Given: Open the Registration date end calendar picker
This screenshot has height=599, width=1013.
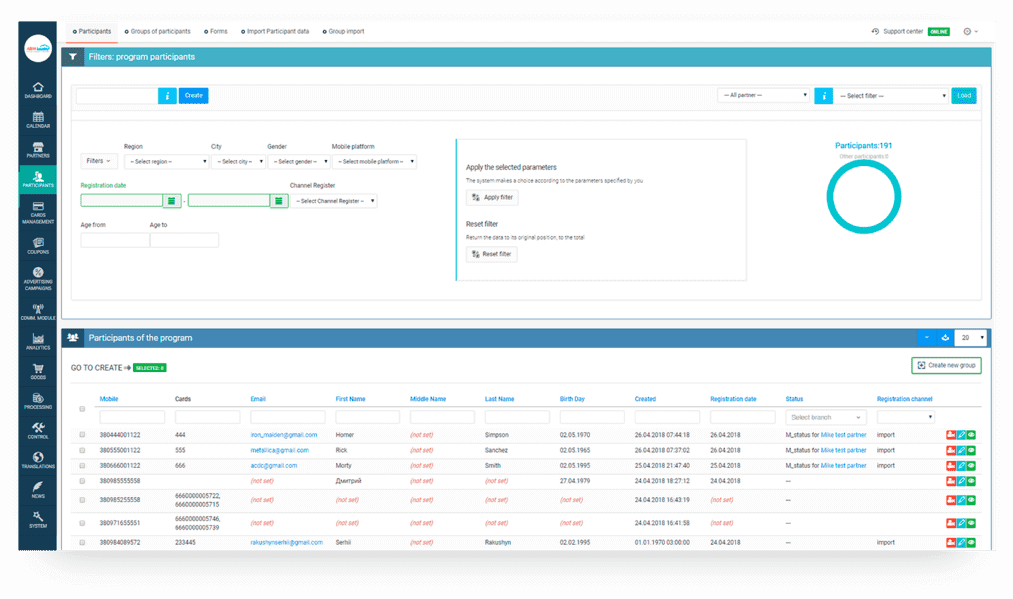Looking at the screenshot, I should click(278, 201).
